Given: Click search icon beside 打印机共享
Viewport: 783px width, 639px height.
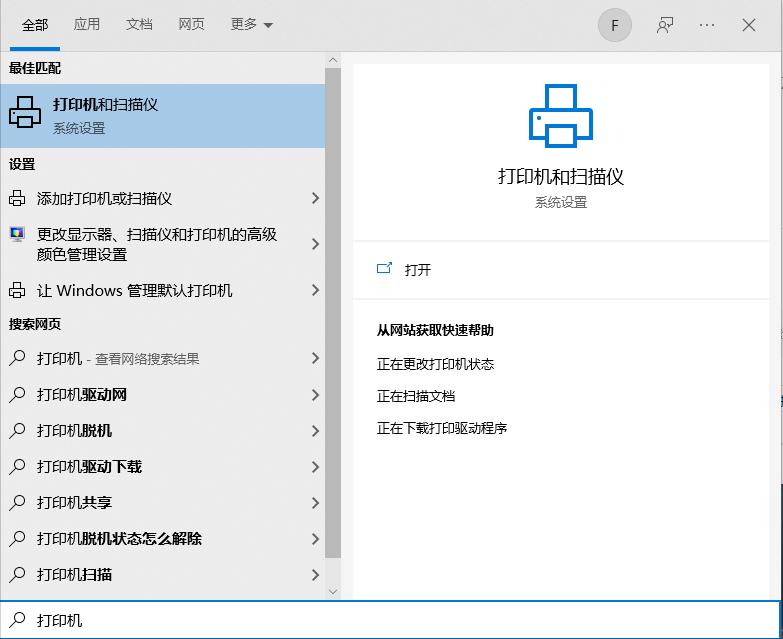Looking at the screenshot, I should pos(17,502).
